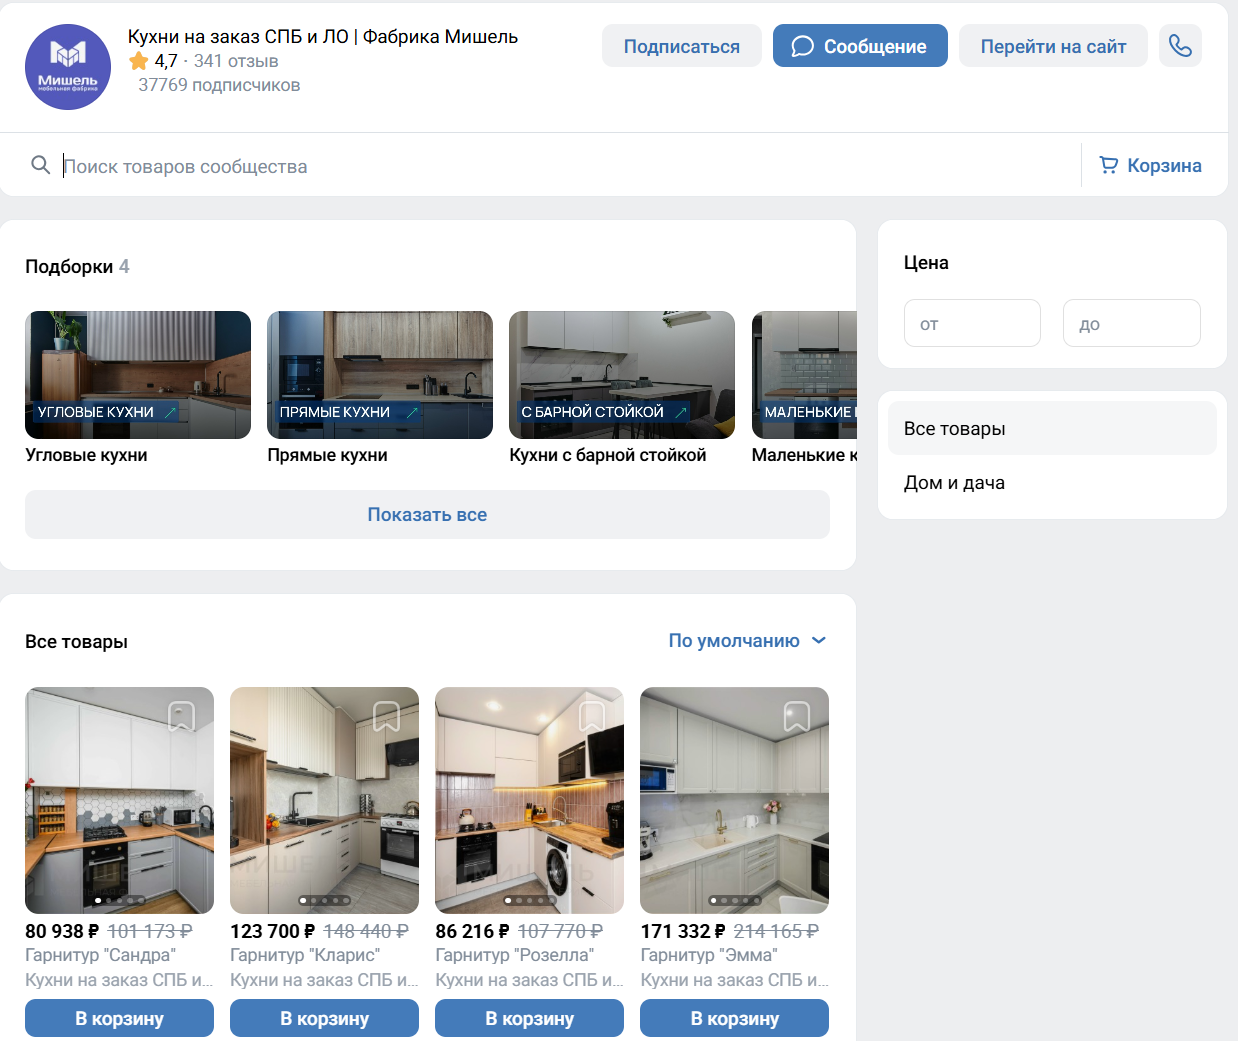Add Гарнитур "Эмма" to cart

tap(734, 1019)
